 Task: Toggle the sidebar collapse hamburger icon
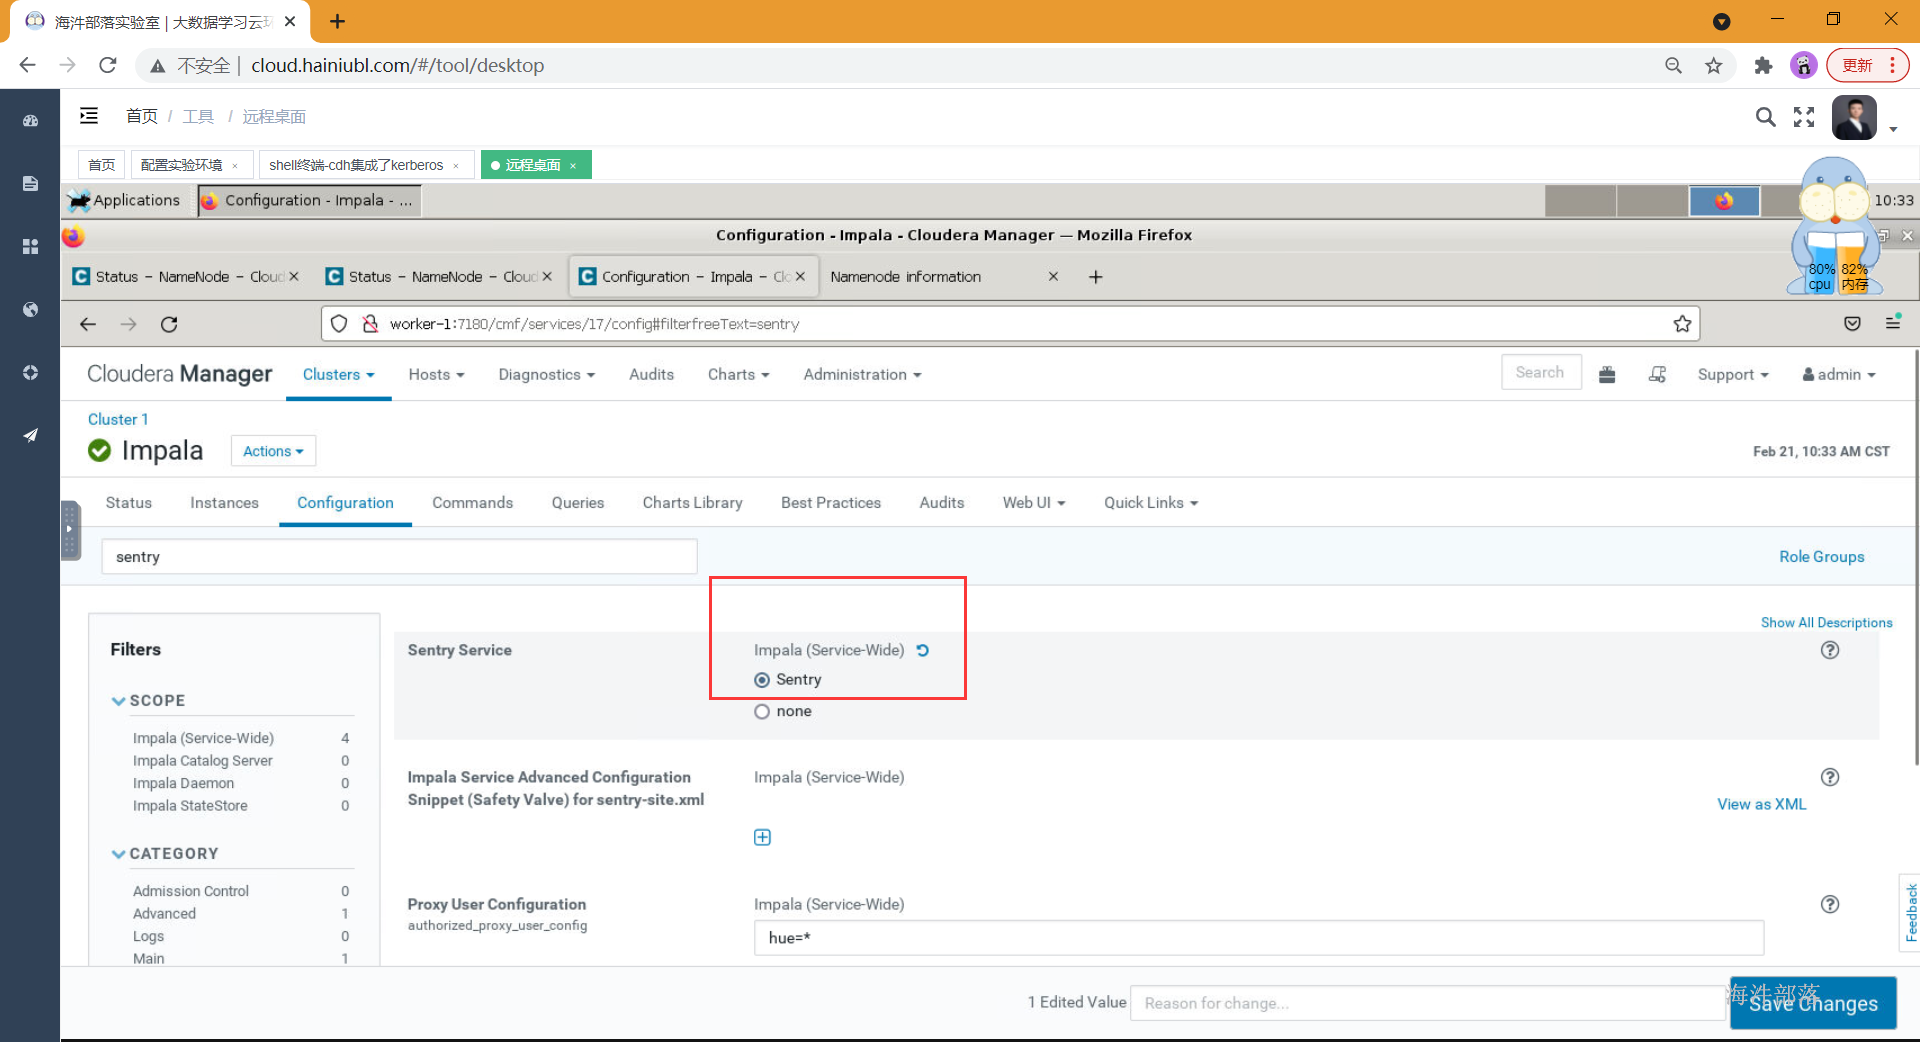(89, 116)
